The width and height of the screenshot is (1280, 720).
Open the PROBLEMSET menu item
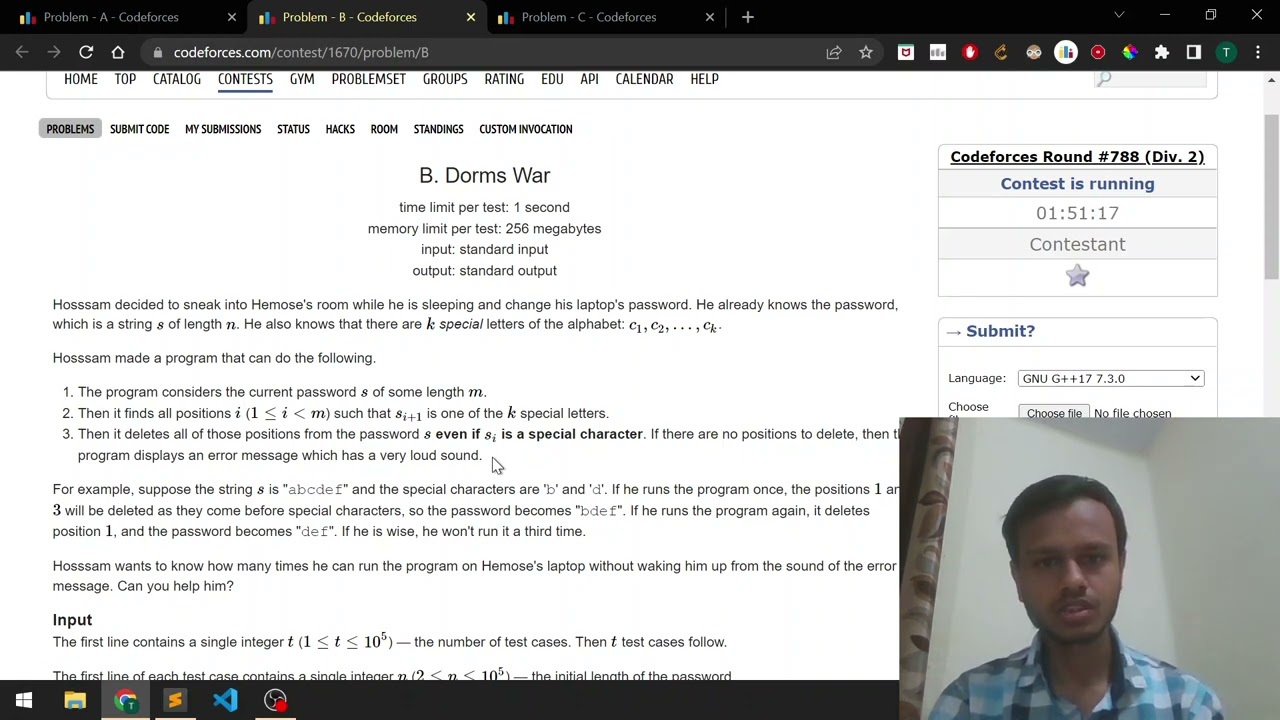click(368, 79)
